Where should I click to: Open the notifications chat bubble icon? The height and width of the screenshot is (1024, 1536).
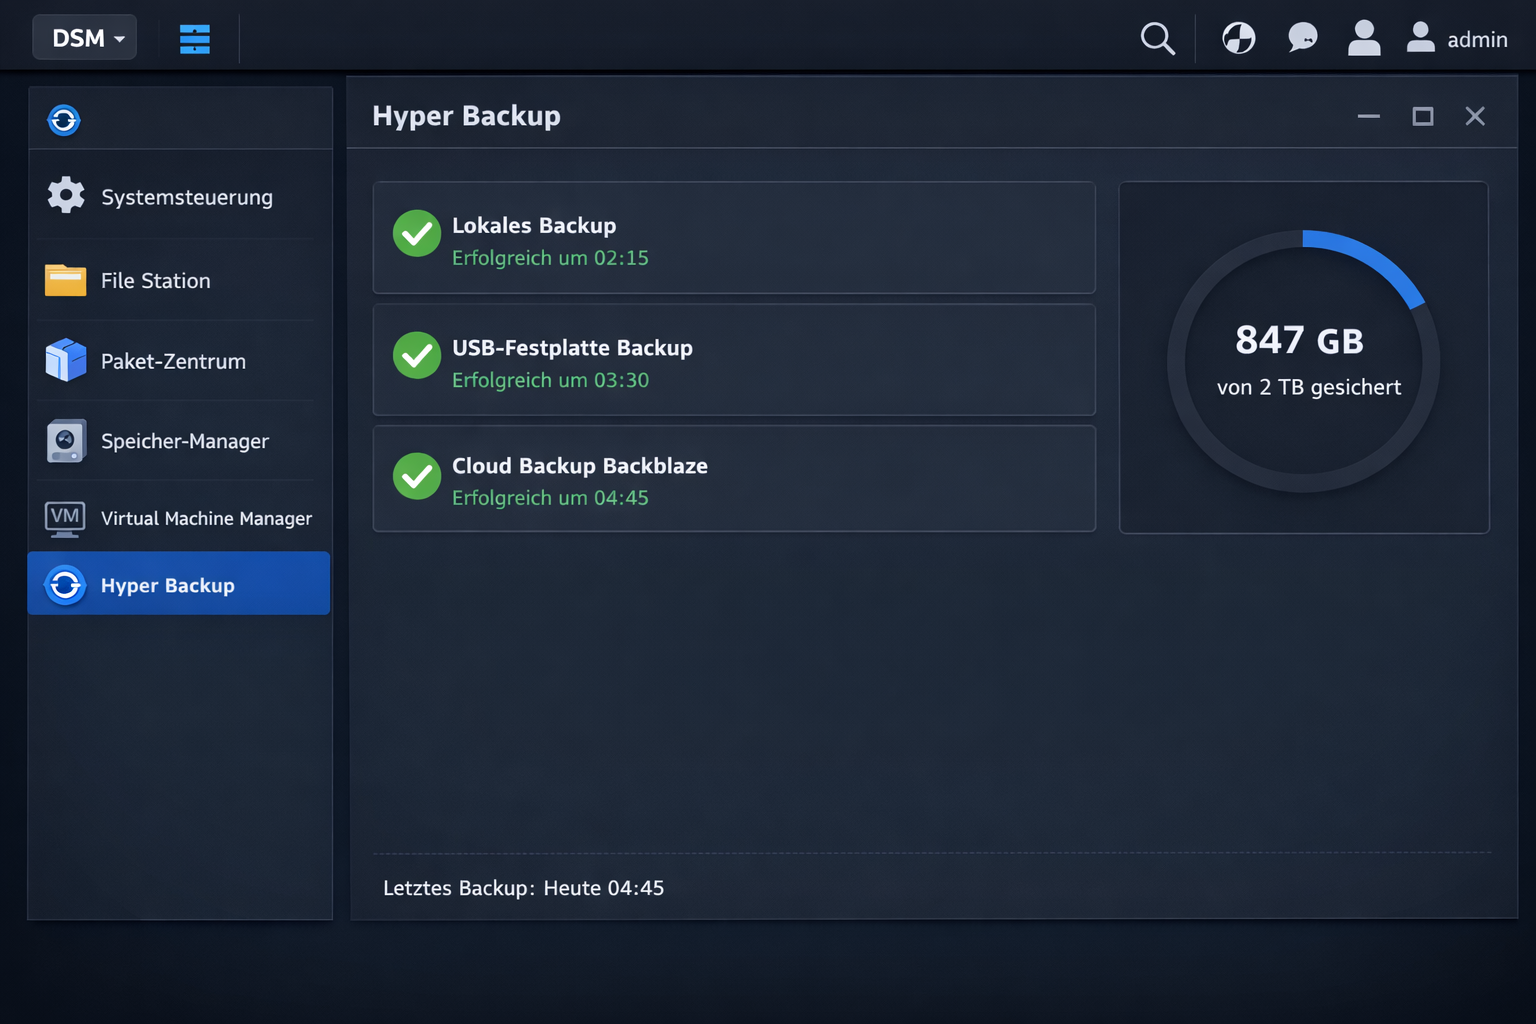tap(1301, 38)
